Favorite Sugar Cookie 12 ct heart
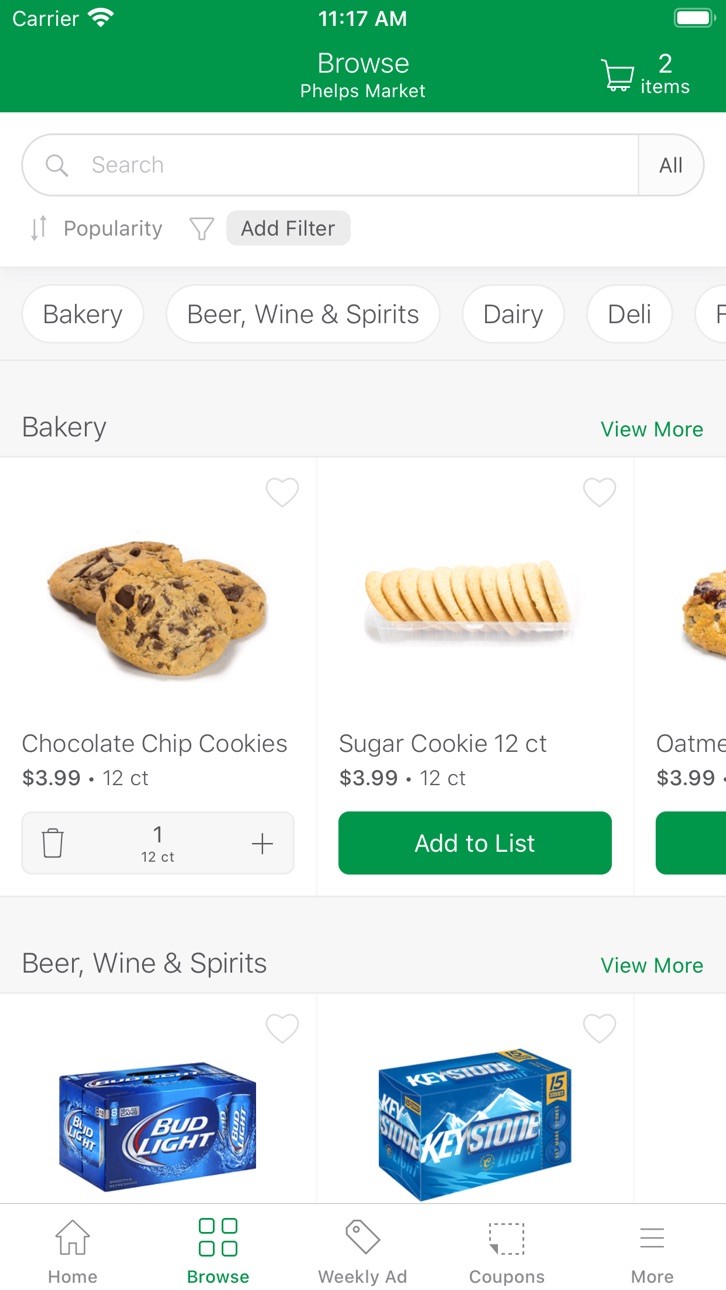Viewport: 726px width, 1290px height. [599, 492]
